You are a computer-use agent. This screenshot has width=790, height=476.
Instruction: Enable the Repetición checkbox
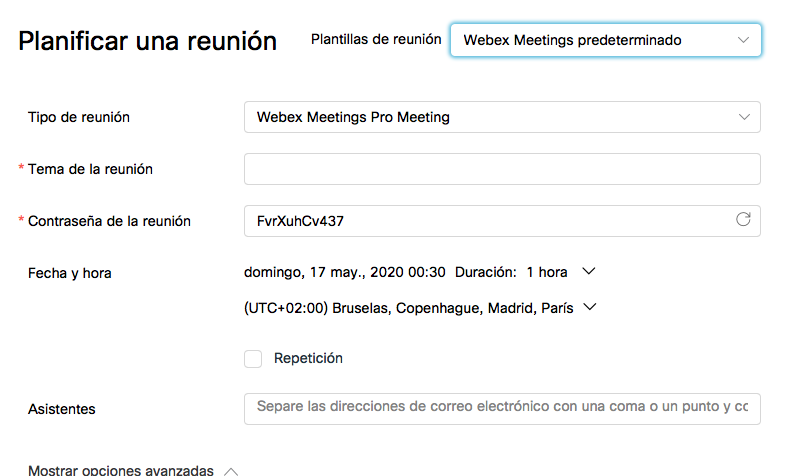(x=253, y=358)
